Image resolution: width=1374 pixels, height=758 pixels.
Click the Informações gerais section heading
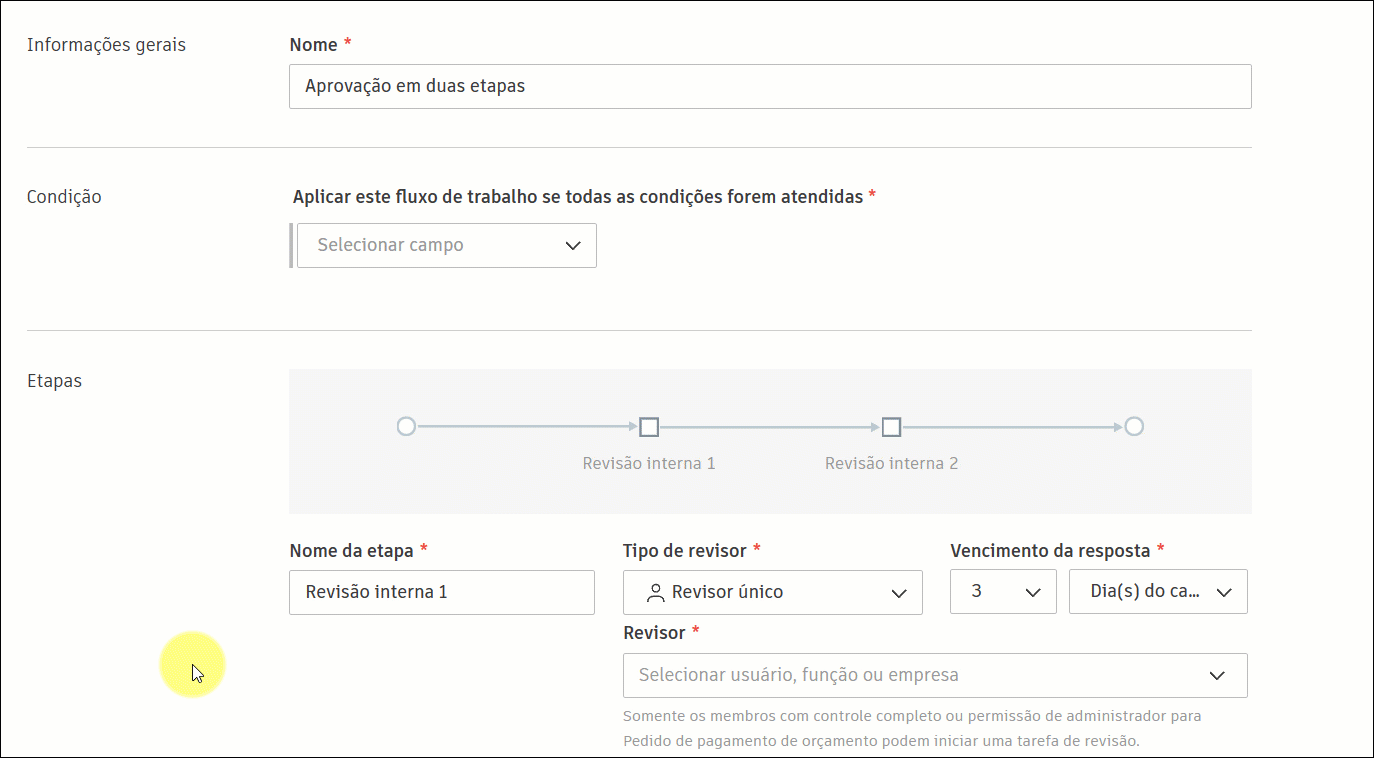106,44
